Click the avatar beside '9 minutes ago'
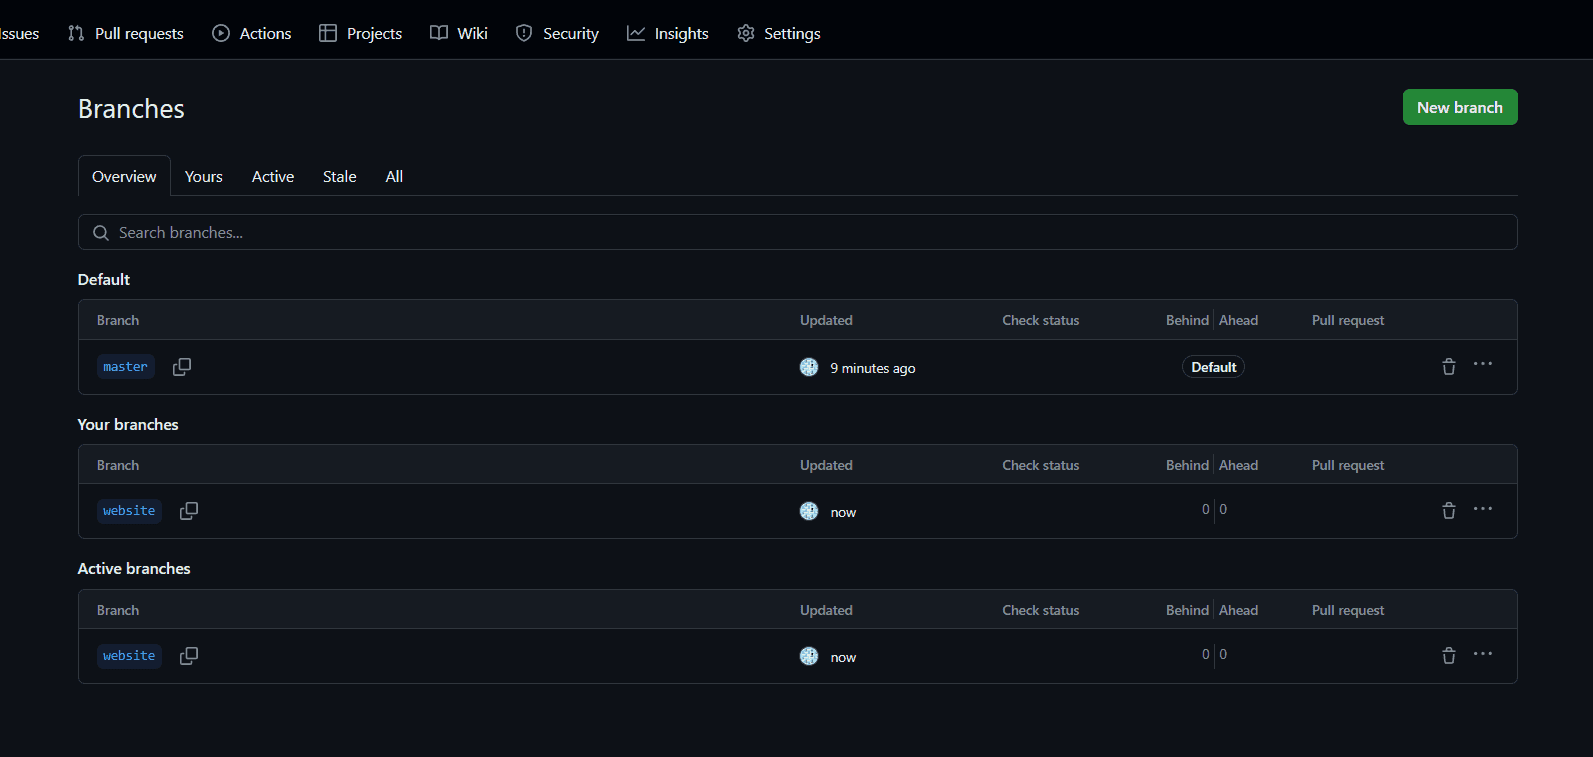This screenshot has height=757, width=1593. (x=809, y=367)
